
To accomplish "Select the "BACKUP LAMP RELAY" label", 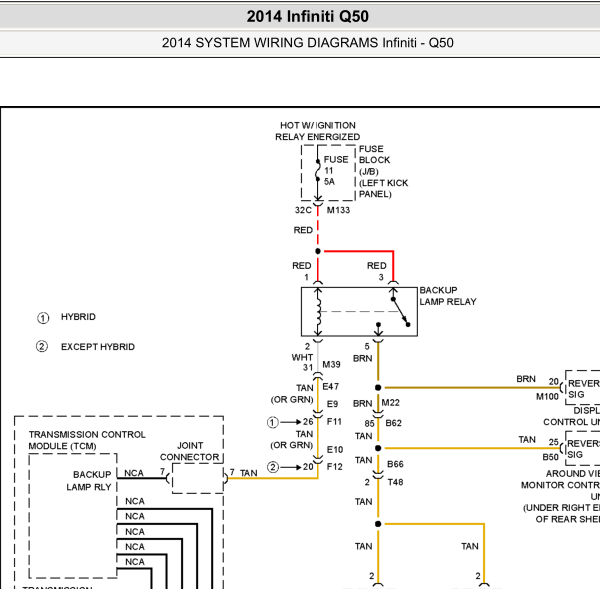I will point(448,296).
